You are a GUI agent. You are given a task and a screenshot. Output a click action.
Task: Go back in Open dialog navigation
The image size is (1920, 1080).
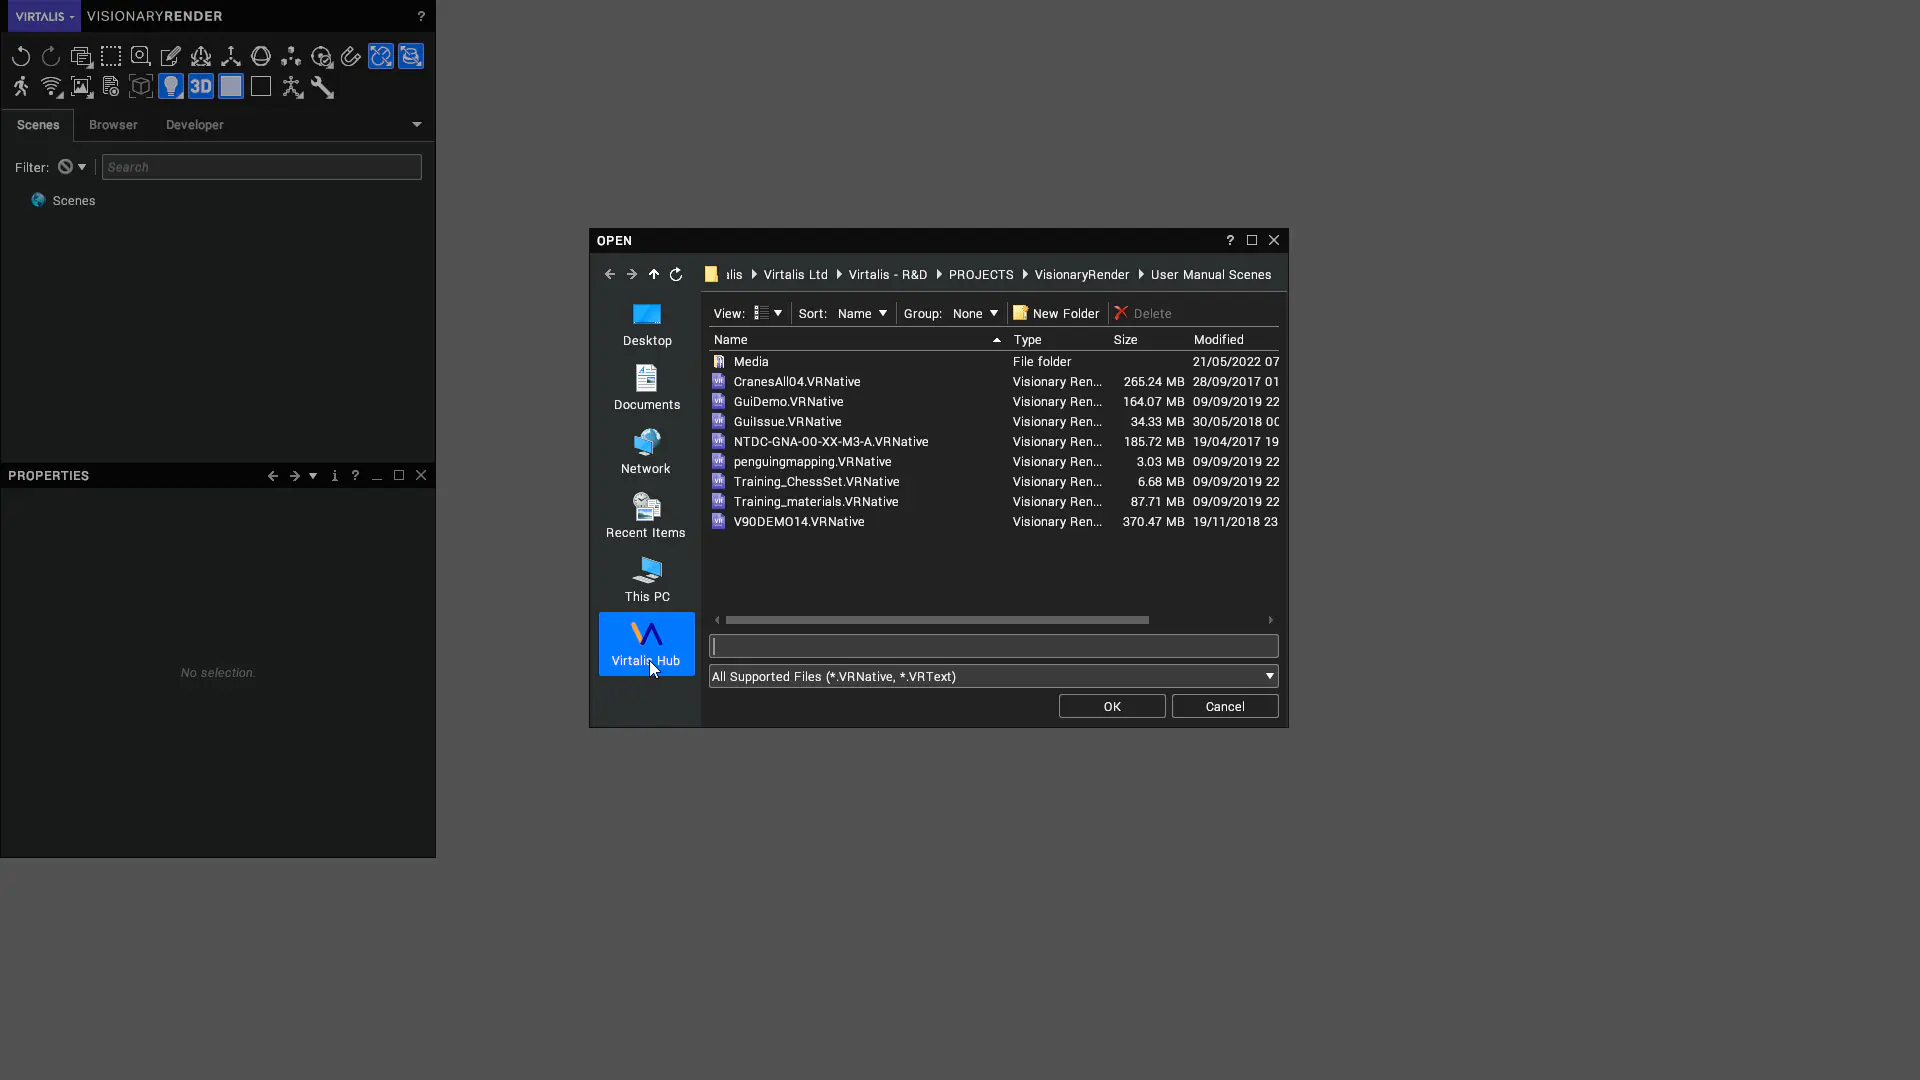click(x=610, y=274)
